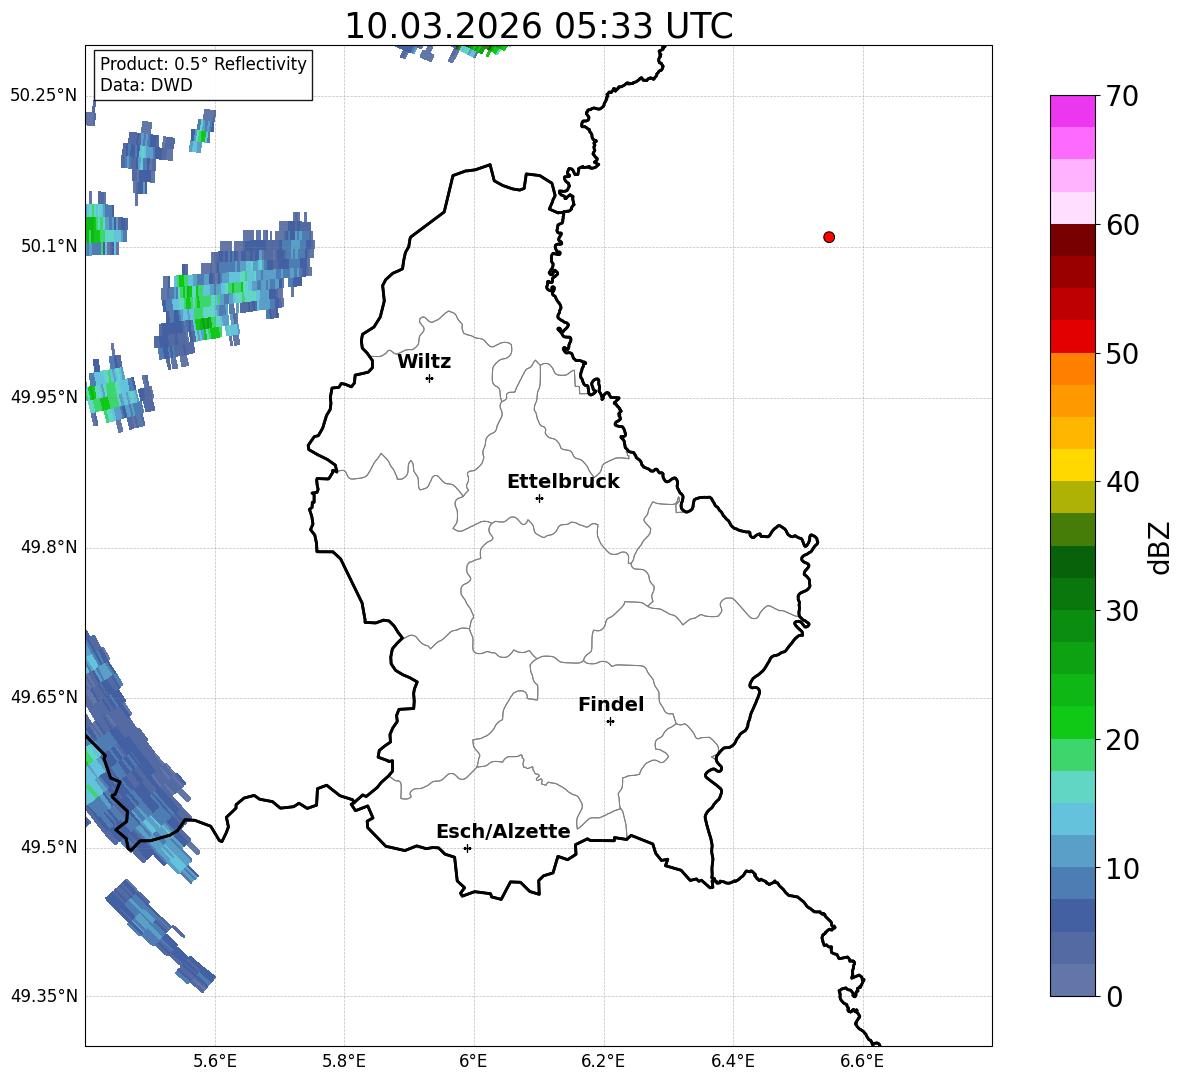Click the 5.6°E longitude label
The width and height of the screenshot is (1184, 1081).
214,1061
